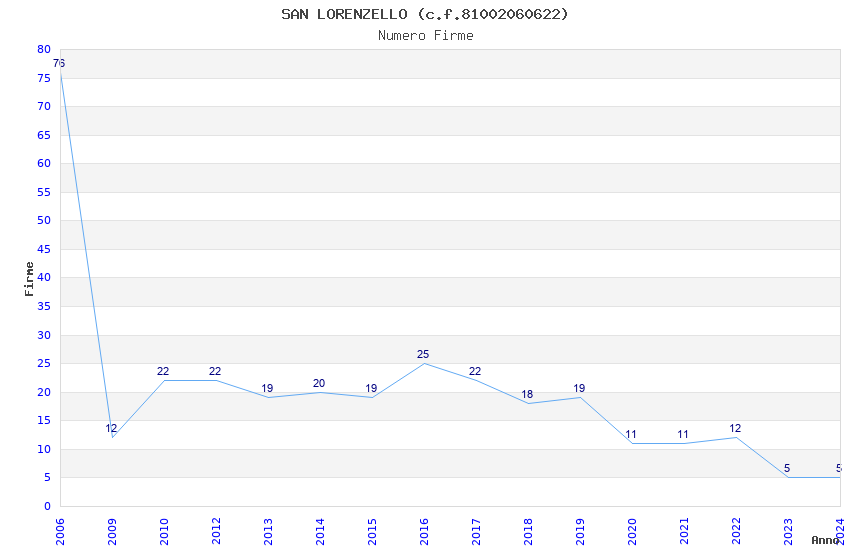This screenshot has width=850, height=550.
Task: Select the 22 data label for year 2017
Action: 475,371
